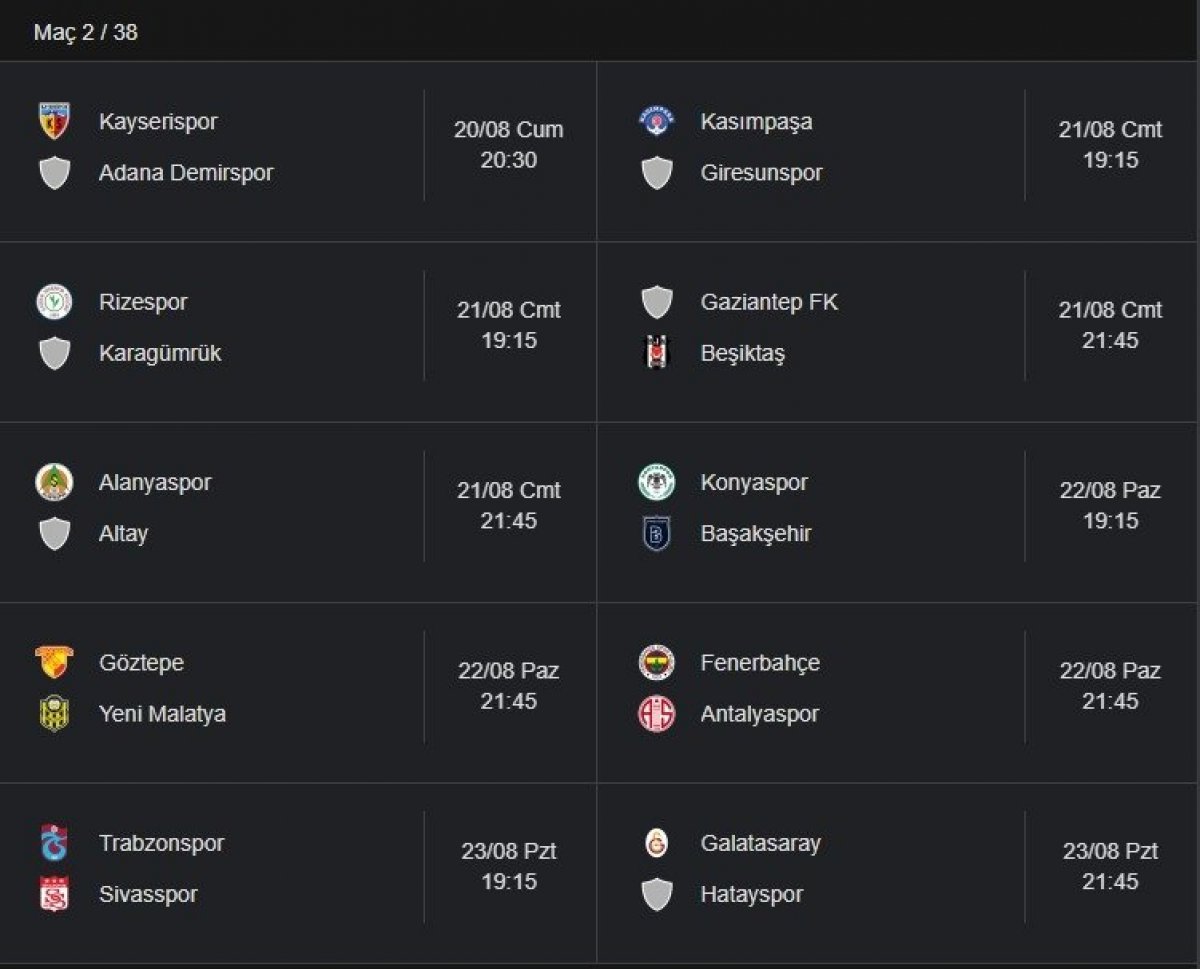The width and height of the screenshot is (1200, 969).
Task: Click the Göztepe team logo
Action: [x=54, y=662]
